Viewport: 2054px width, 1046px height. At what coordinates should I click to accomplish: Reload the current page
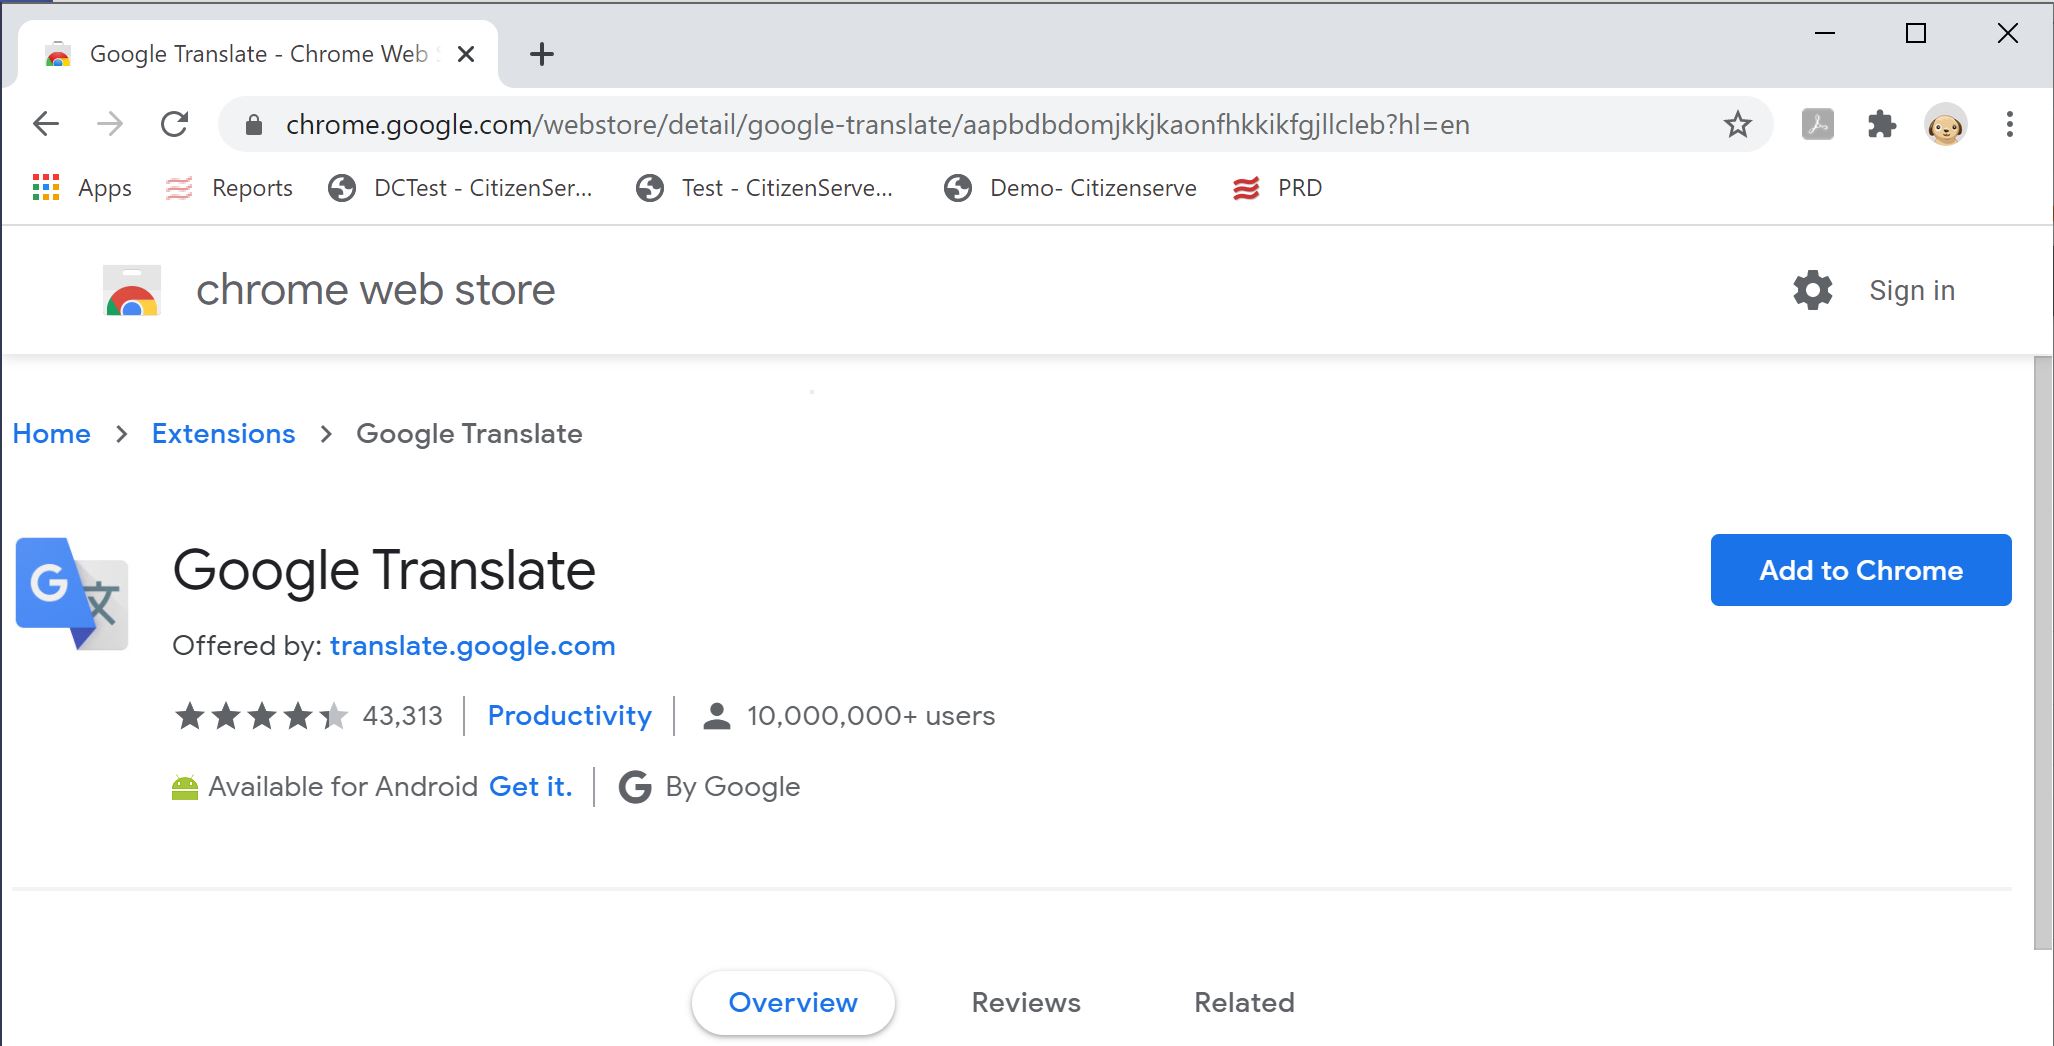tap(175, 124)
